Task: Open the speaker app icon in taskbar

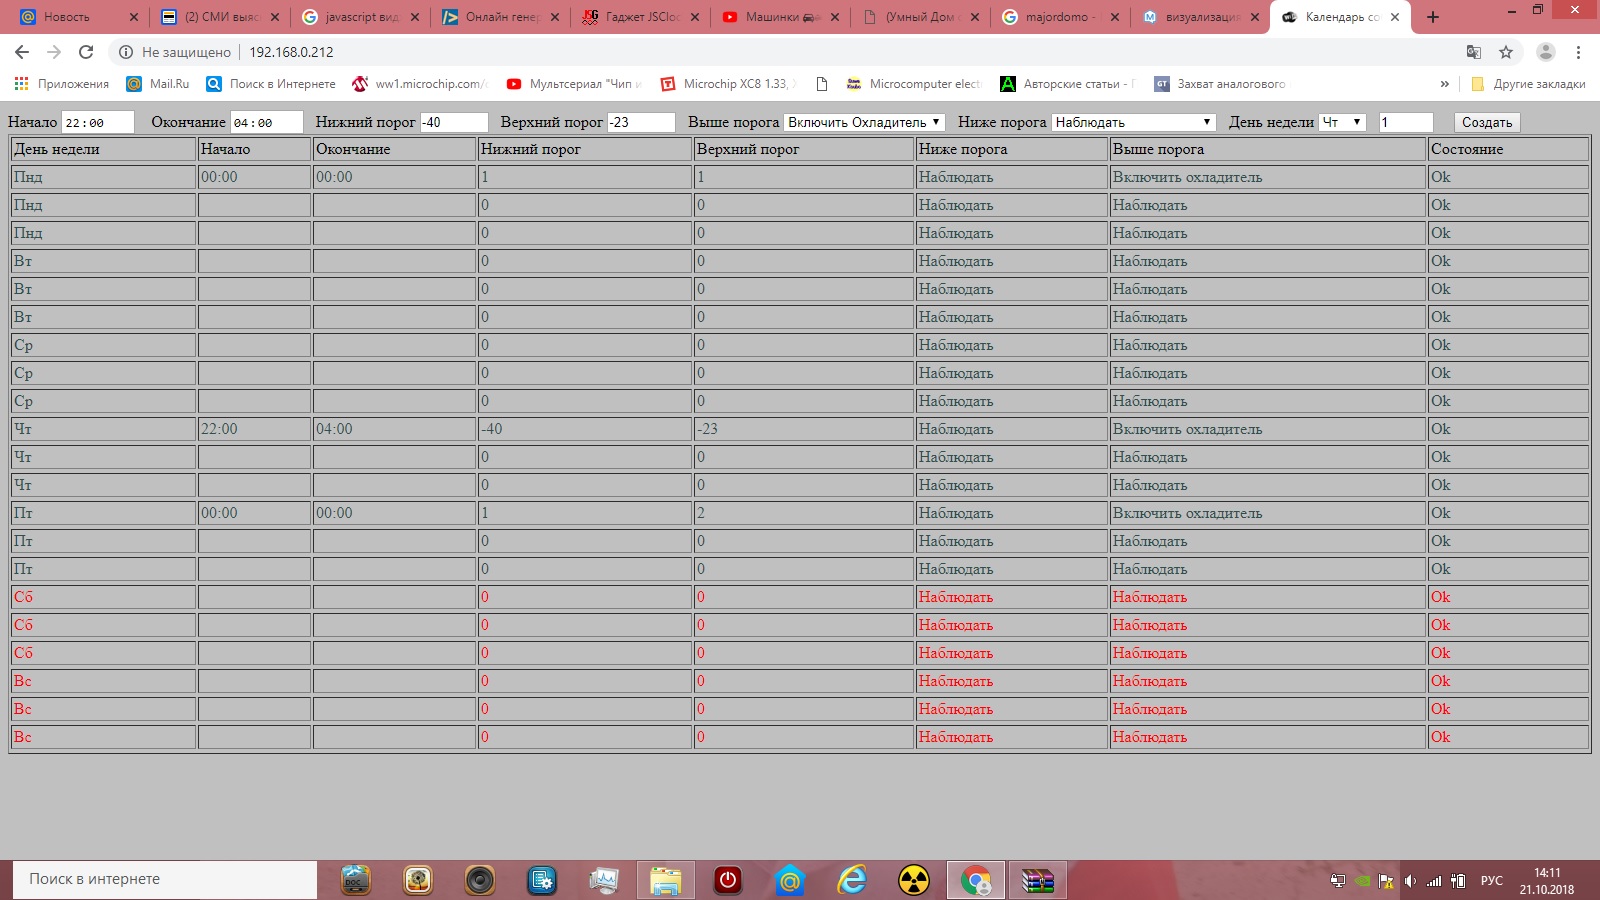Action: [x=480, y=880]
